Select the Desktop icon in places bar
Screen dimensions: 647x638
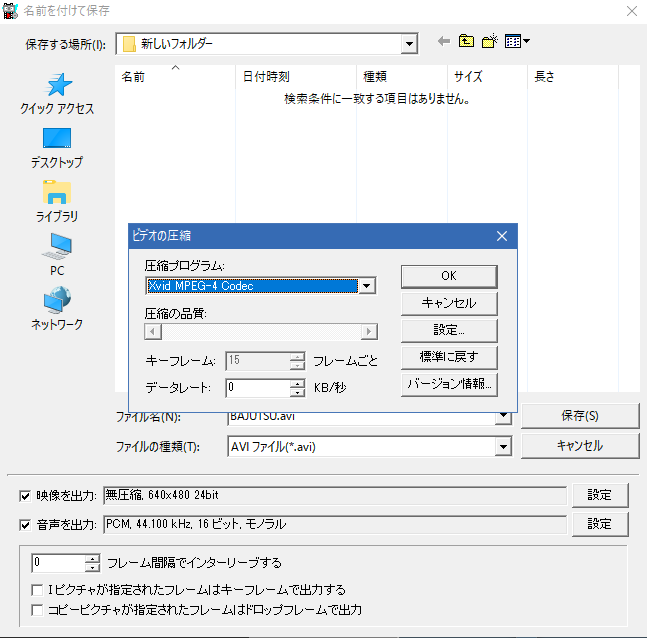(57, 140)
